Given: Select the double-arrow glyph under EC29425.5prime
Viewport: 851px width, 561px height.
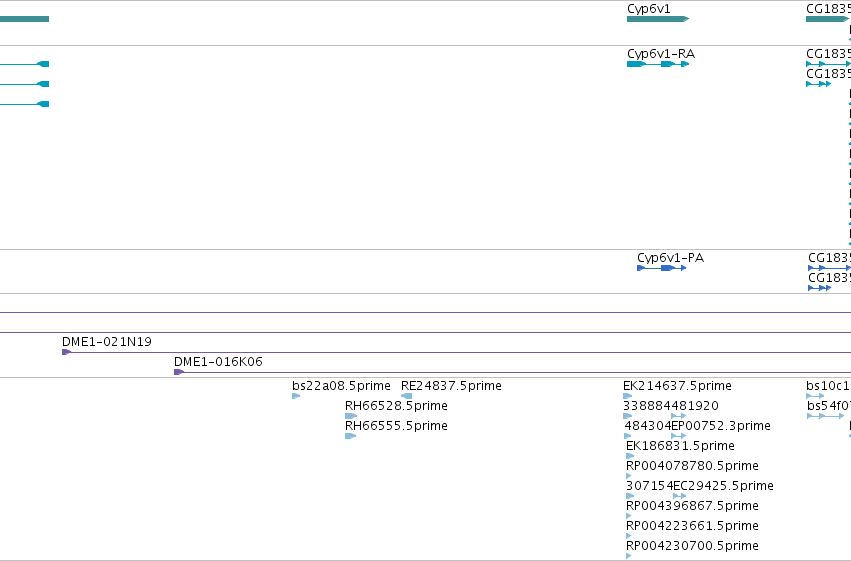Looking at the screenshot, I should point(679,496).
